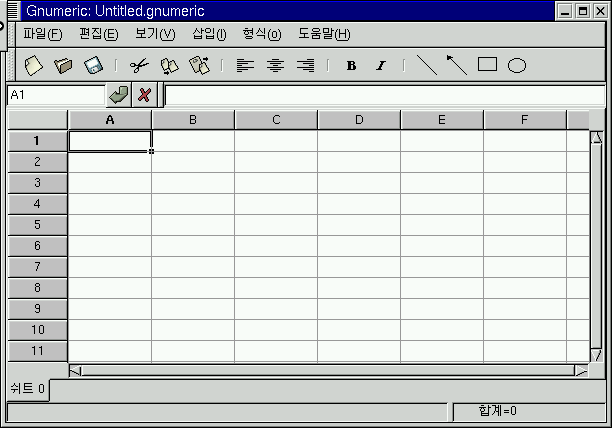The height and width of the screenshot is (428, 612).
Task: Select row 10 header
Action: (x=37, y=330)
